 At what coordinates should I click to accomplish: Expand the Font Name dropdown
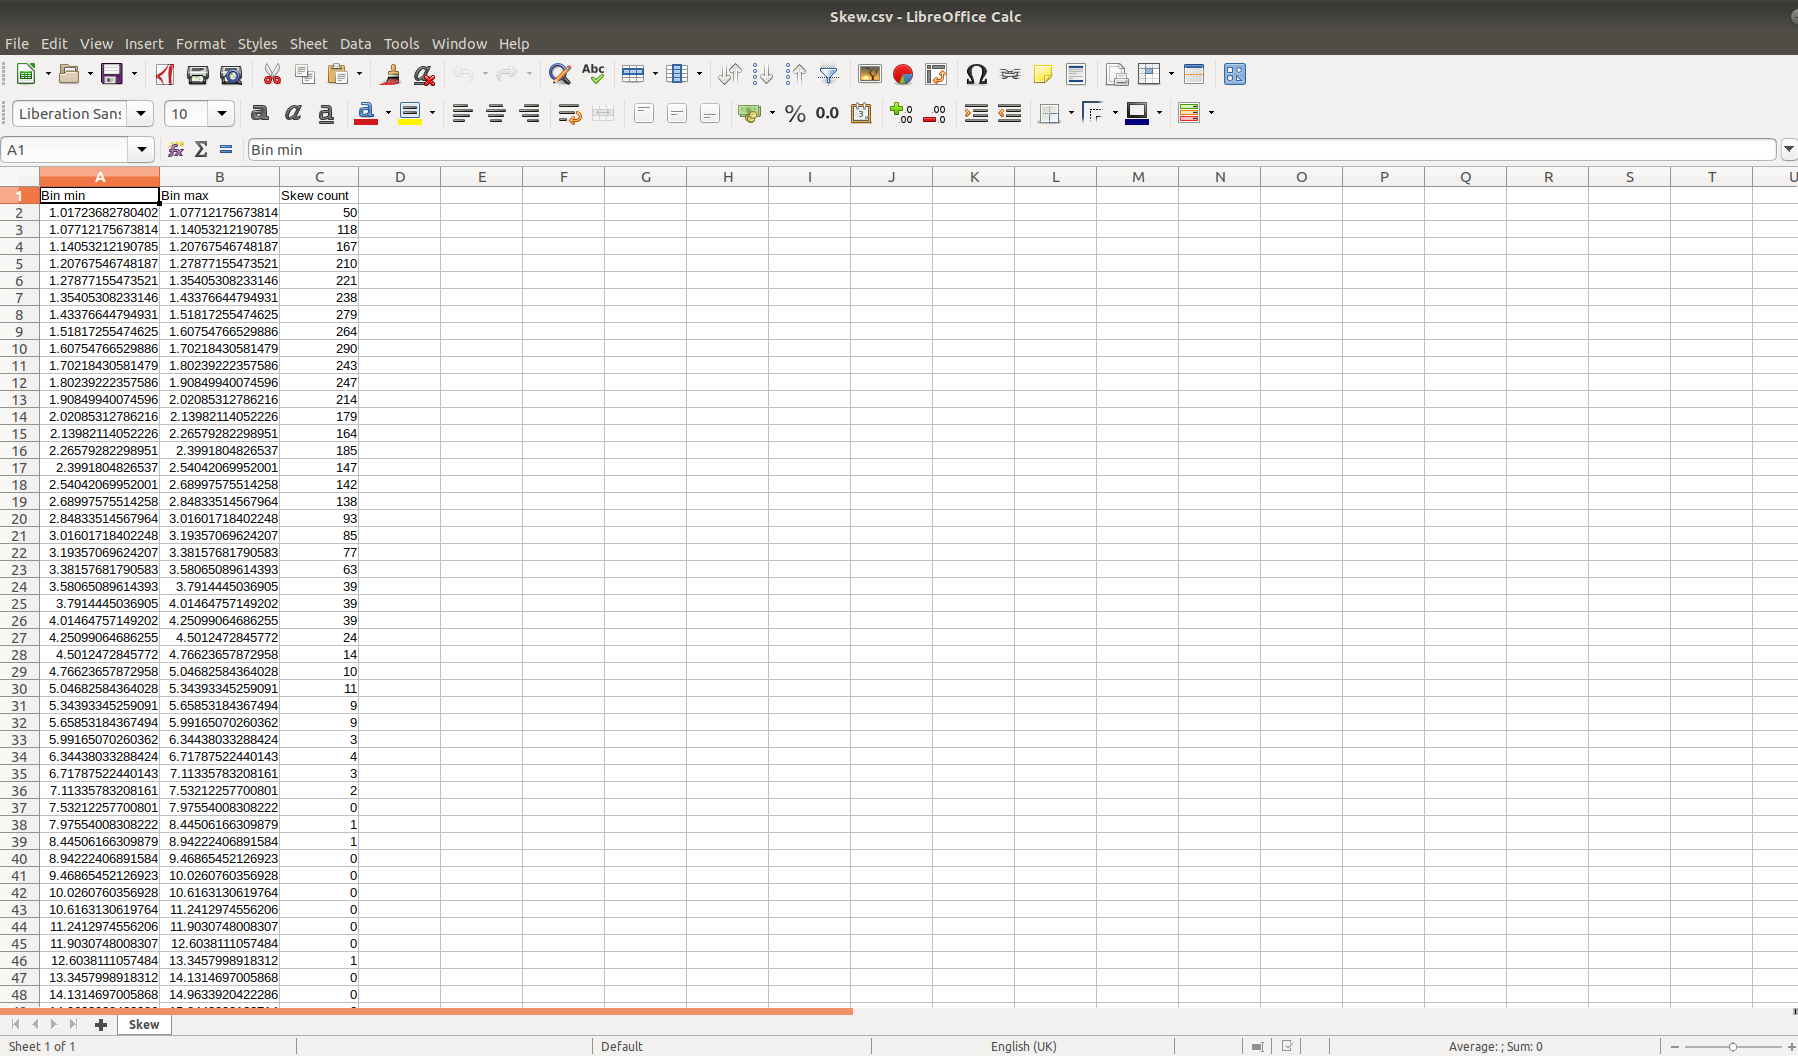(x=141, y=113)
